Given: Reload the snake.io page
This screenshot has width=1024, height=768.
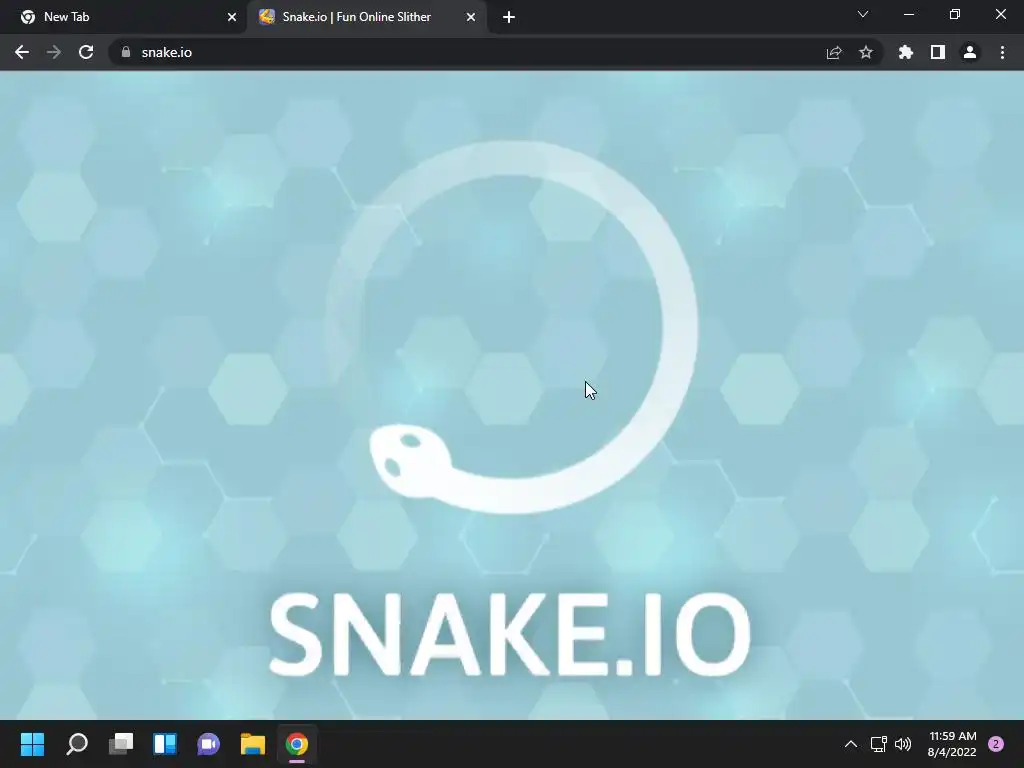Looking at the screenshot, I should 86,52.
